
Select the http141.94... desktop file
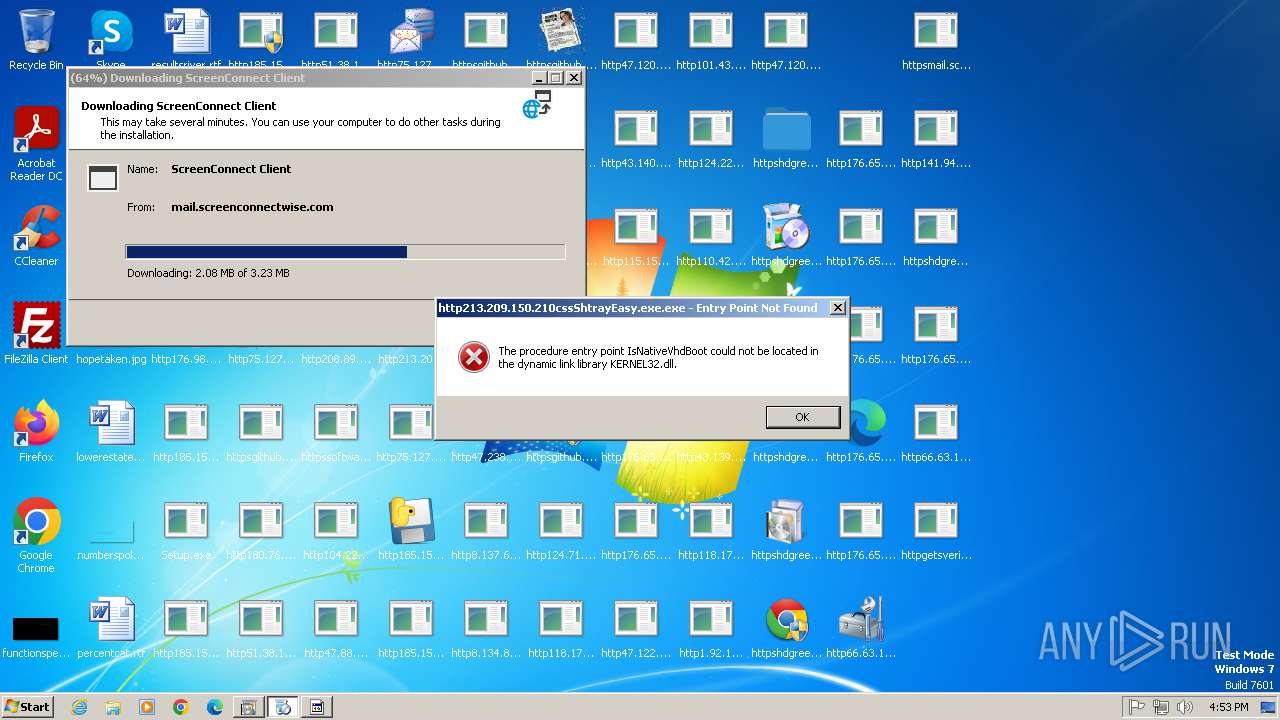pyautogui.click(x=936, y=138)
